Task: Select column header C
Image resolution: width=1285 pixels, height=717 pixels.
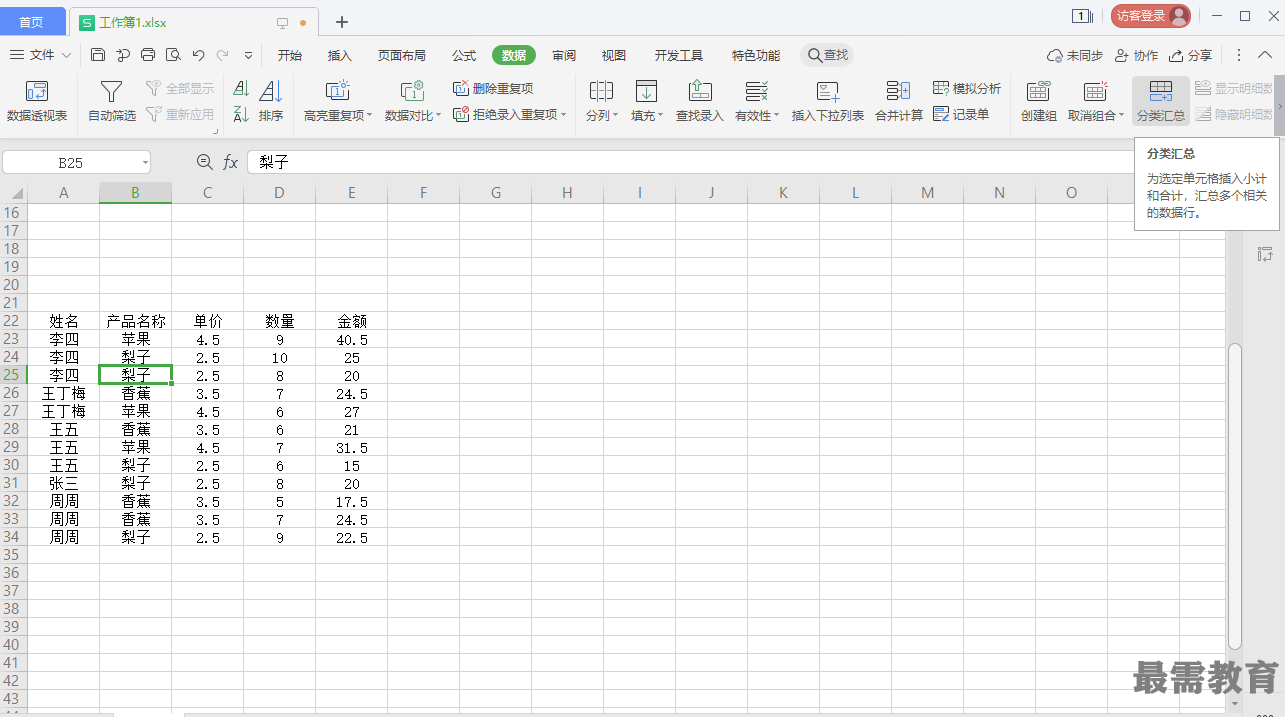Action: [x=208, y=193]
